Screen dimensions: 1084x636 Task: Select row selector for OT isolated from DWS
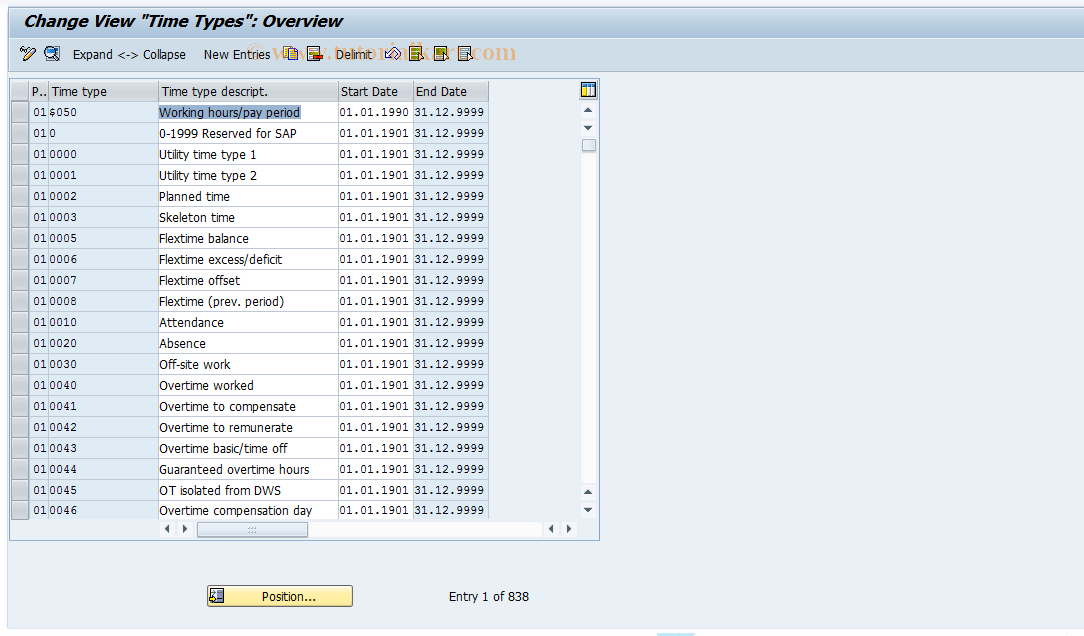coord(20,490)
